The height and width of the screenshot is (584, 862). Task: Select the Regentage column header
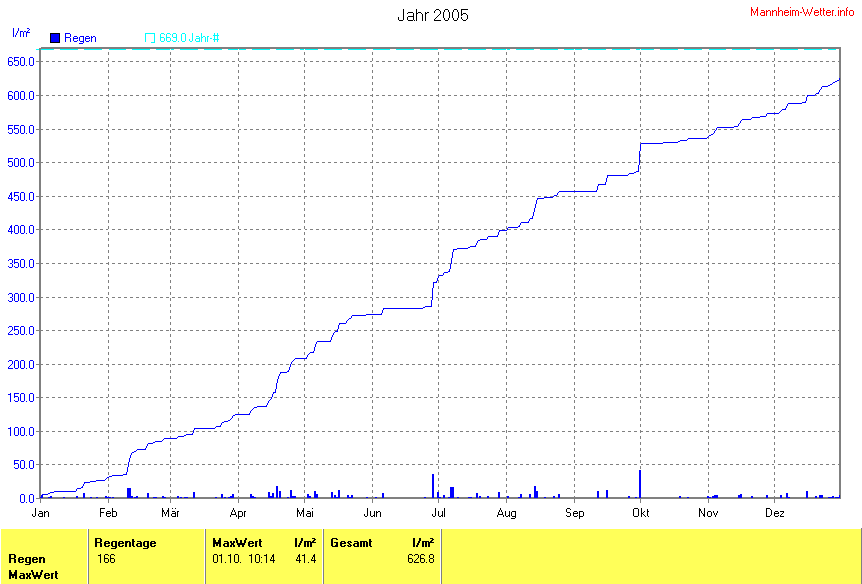[x=125, y=542]
